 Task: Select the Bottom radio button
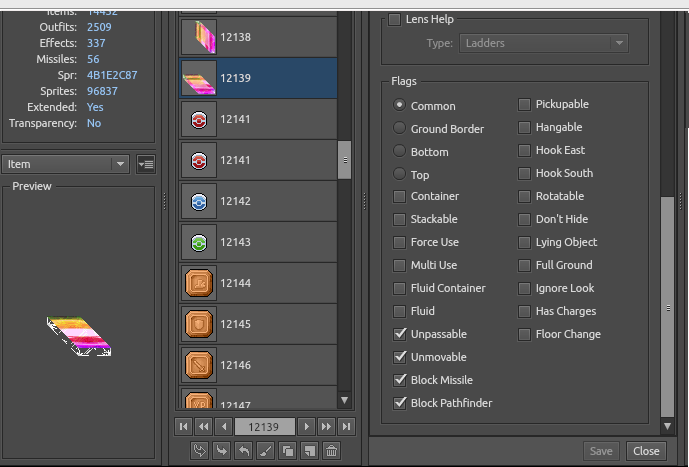[x=399, y=151]
